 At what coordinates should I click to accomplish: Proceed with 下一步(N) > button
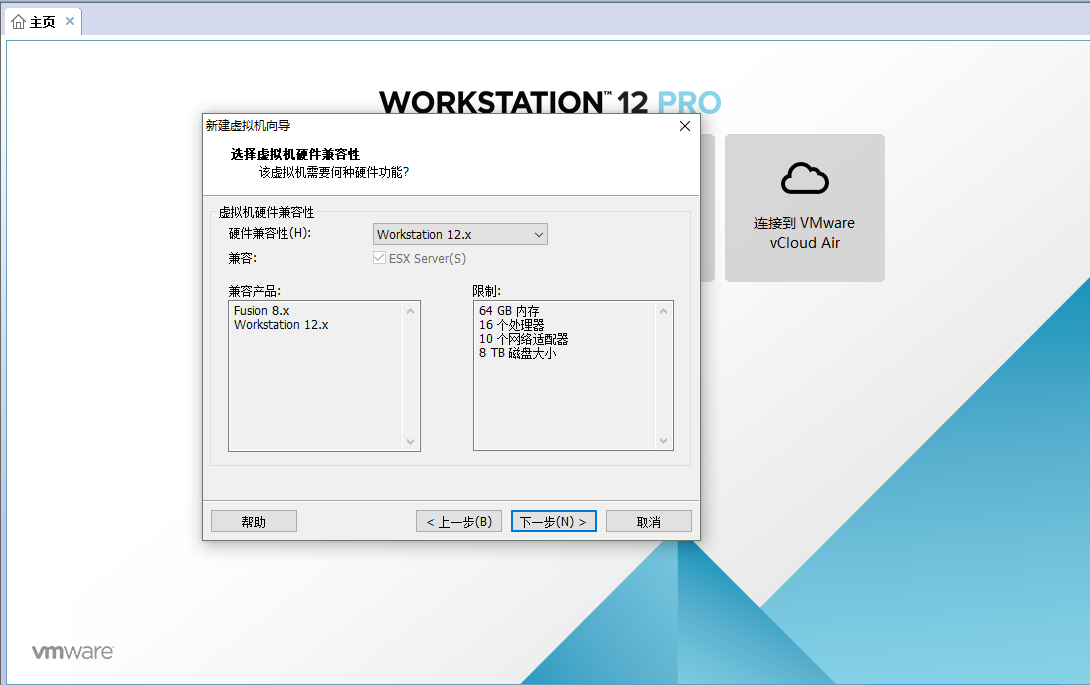(x=553, y=522)
